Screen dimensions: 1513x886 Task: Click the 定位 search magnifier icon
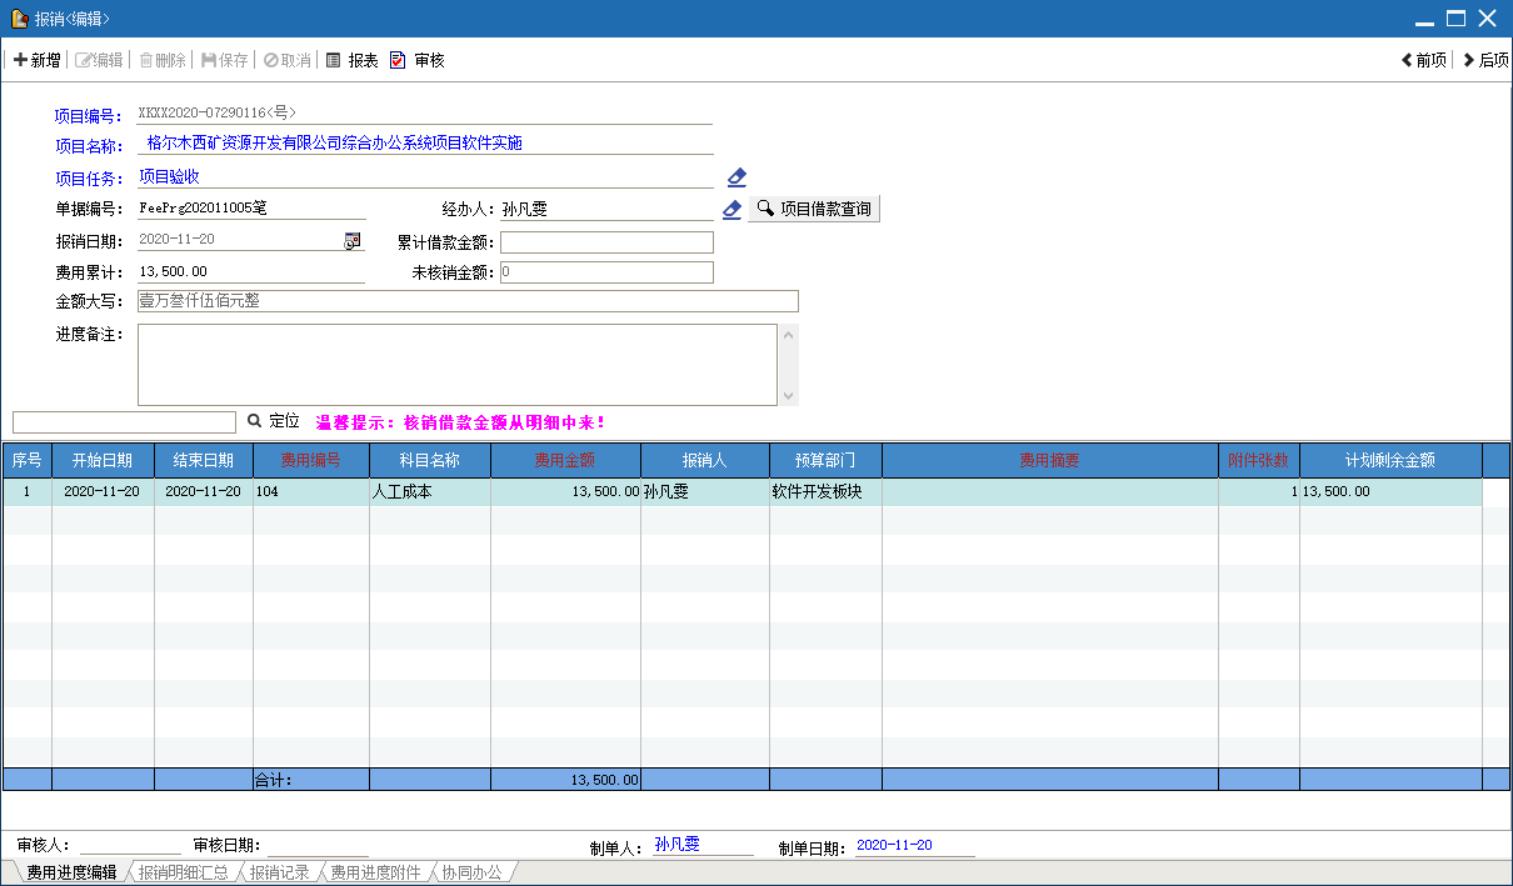[254, 421]
